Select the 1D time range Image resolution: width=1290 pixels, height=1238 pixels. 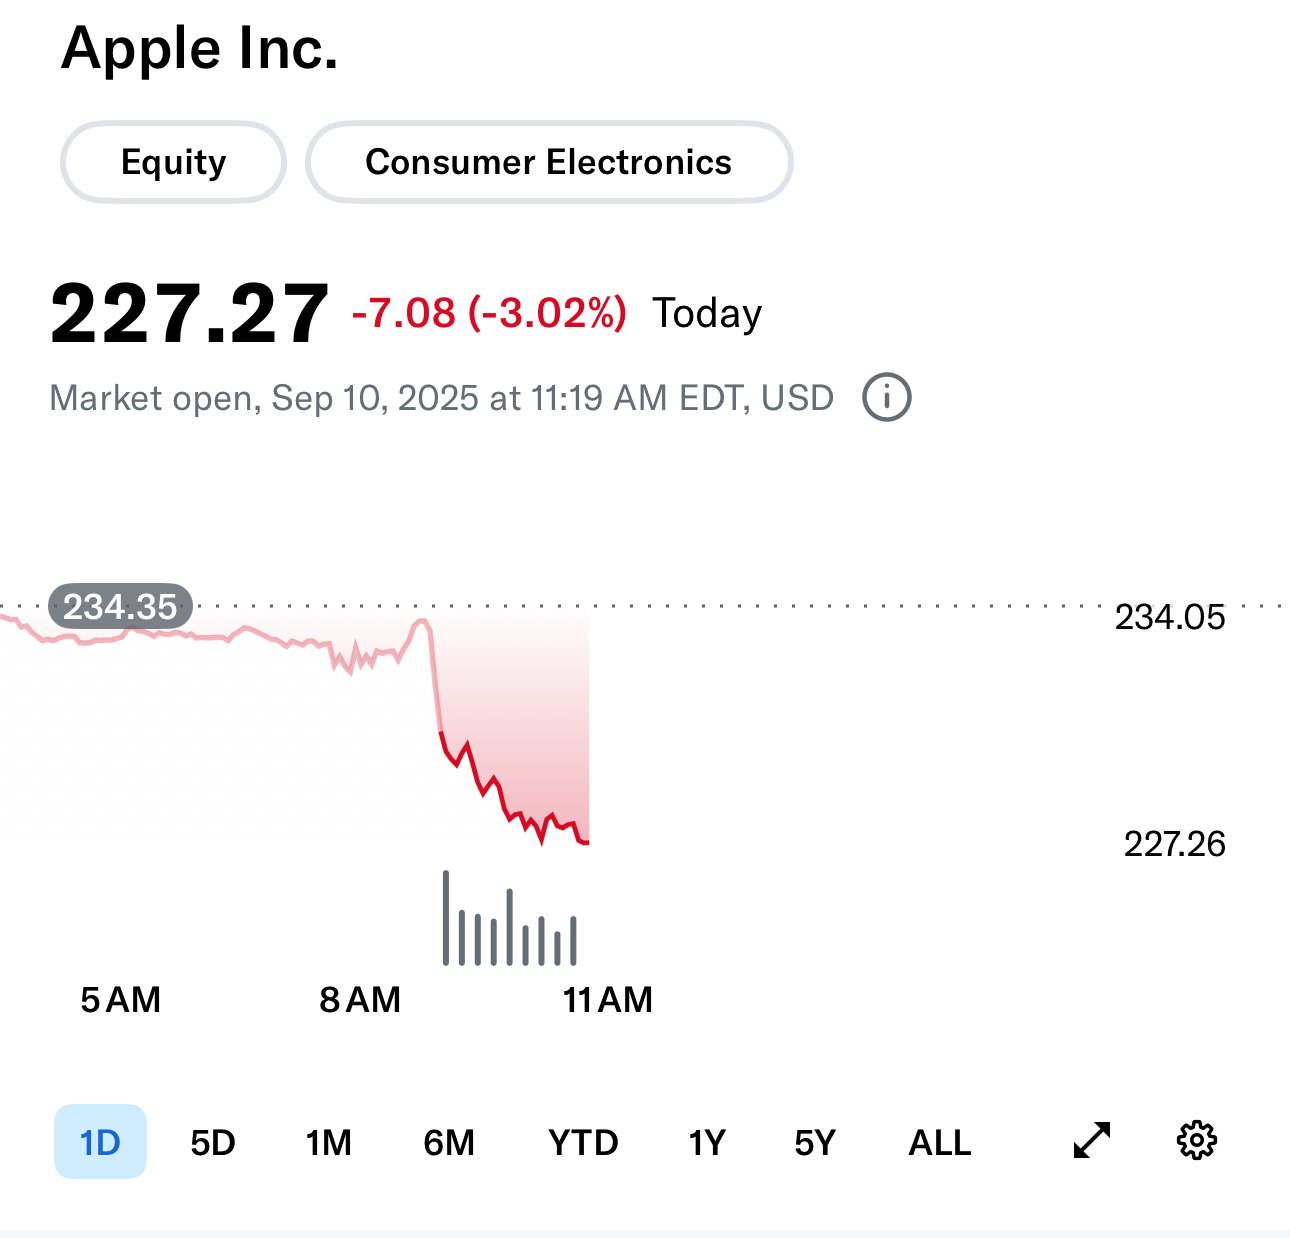click(x=100, y=1141)
